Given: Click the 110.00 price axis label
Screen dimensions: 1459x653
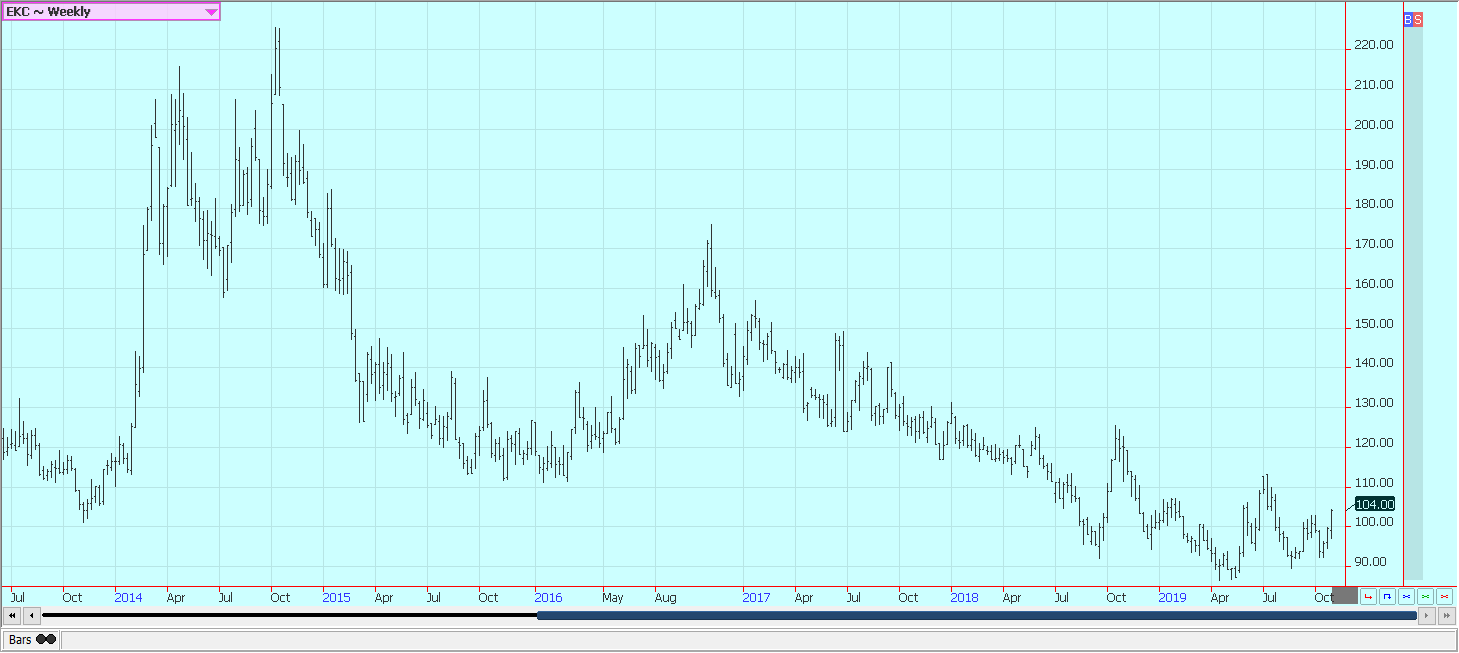Looking at the screenshot, I should click(x=1374, y=483).
